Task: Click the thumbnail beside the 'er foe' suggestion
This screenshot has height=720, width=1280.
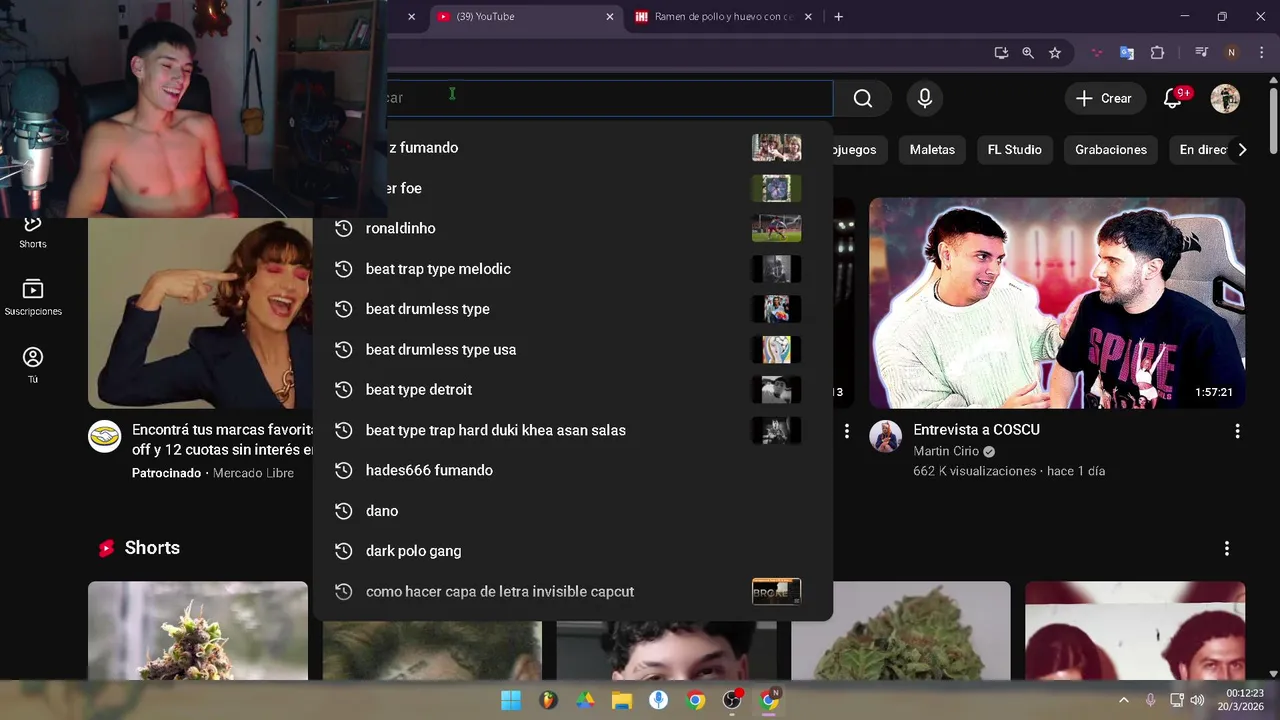Action: point(776,188)
